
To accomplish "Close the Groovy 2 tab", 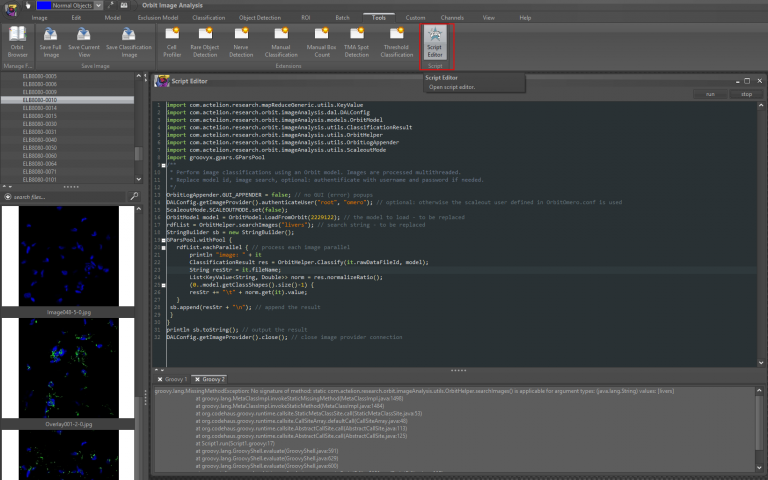I will tap(197, 379).
